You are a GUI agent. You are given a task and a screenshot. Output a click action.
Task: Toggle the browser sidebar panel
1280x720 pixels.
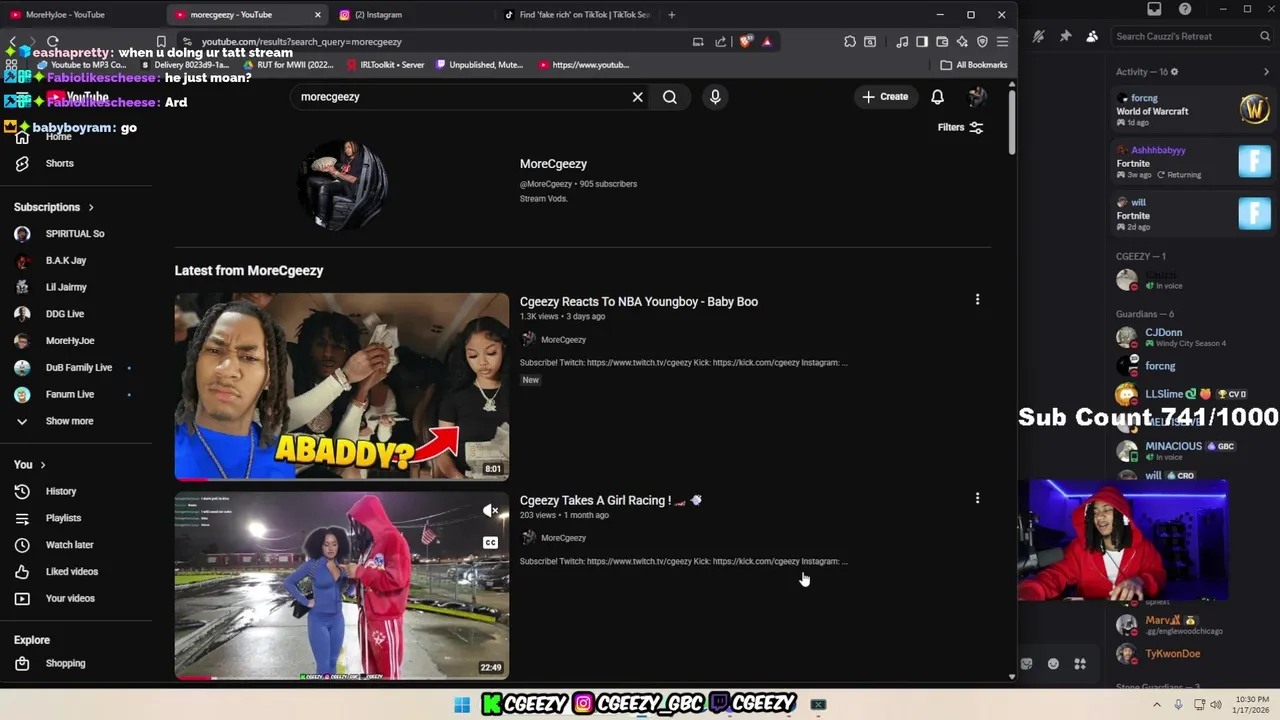[x=922, y=42]
